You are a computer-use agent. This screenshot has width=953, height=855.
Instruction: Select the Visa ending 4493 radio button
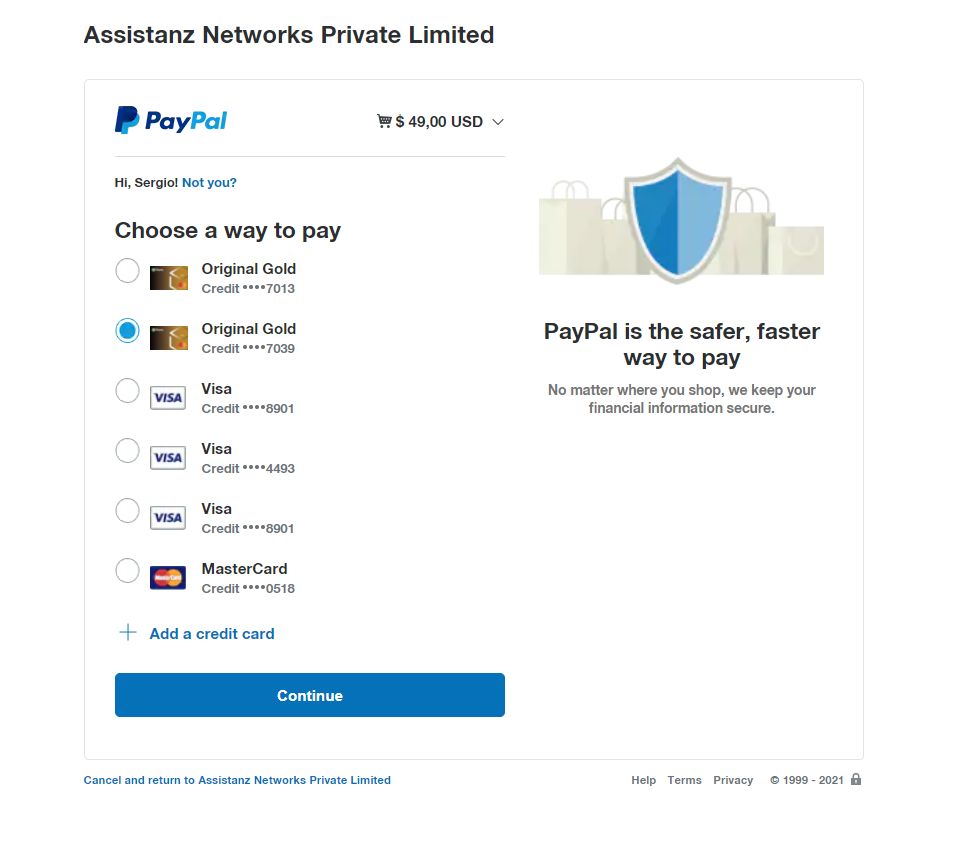pos(127,451)
